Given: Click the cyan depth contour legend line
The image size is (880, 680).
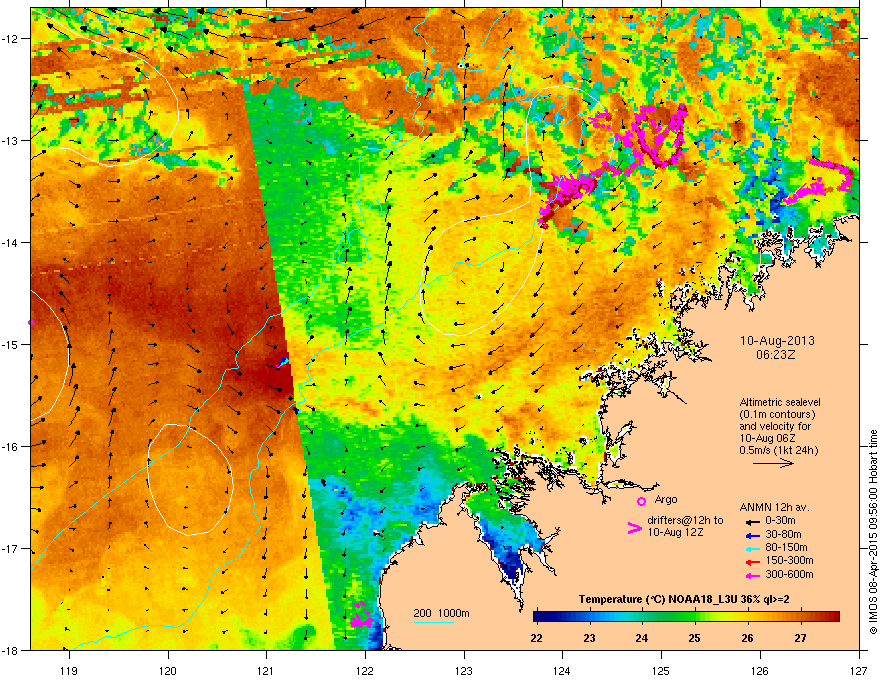Looking at the screenshot, I should (434, 622).
